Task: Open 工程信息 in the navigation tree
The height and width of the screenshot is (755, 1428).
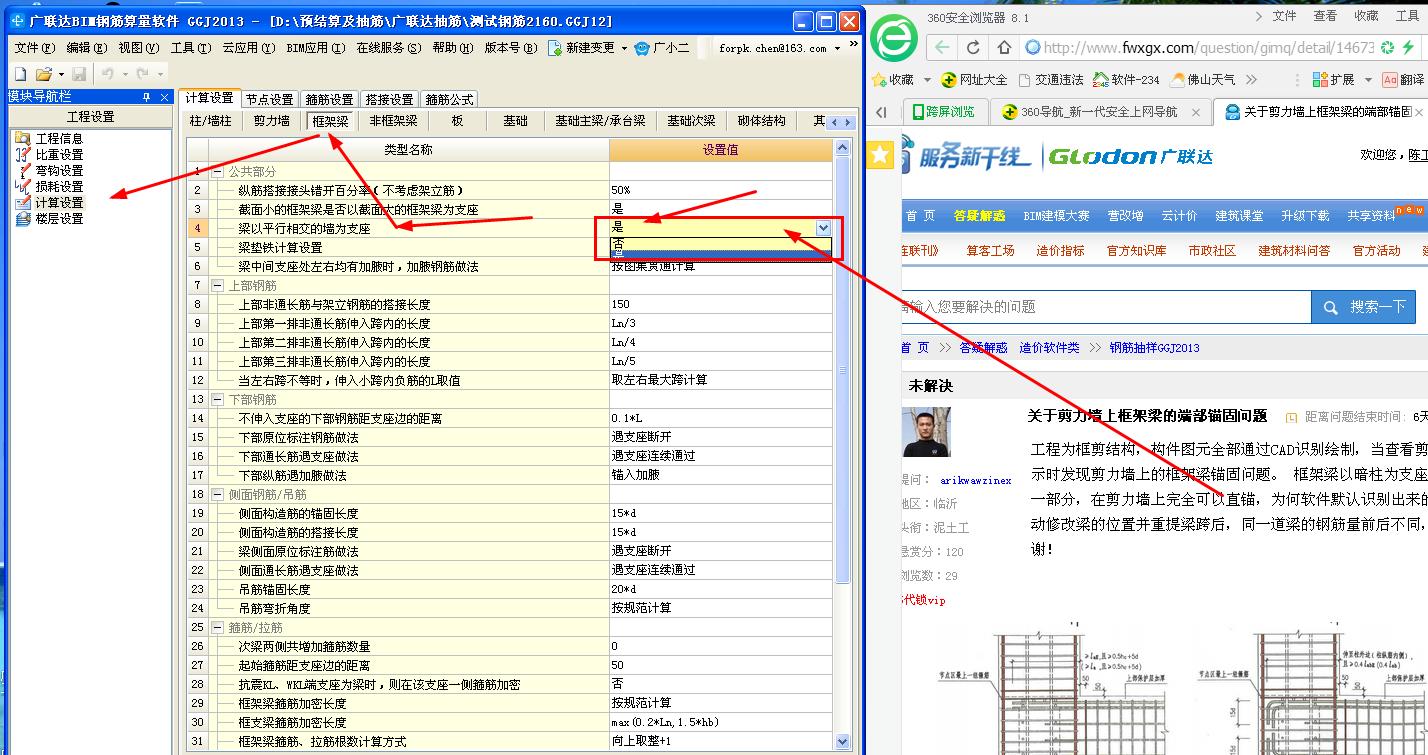Action: click(50, 139)
